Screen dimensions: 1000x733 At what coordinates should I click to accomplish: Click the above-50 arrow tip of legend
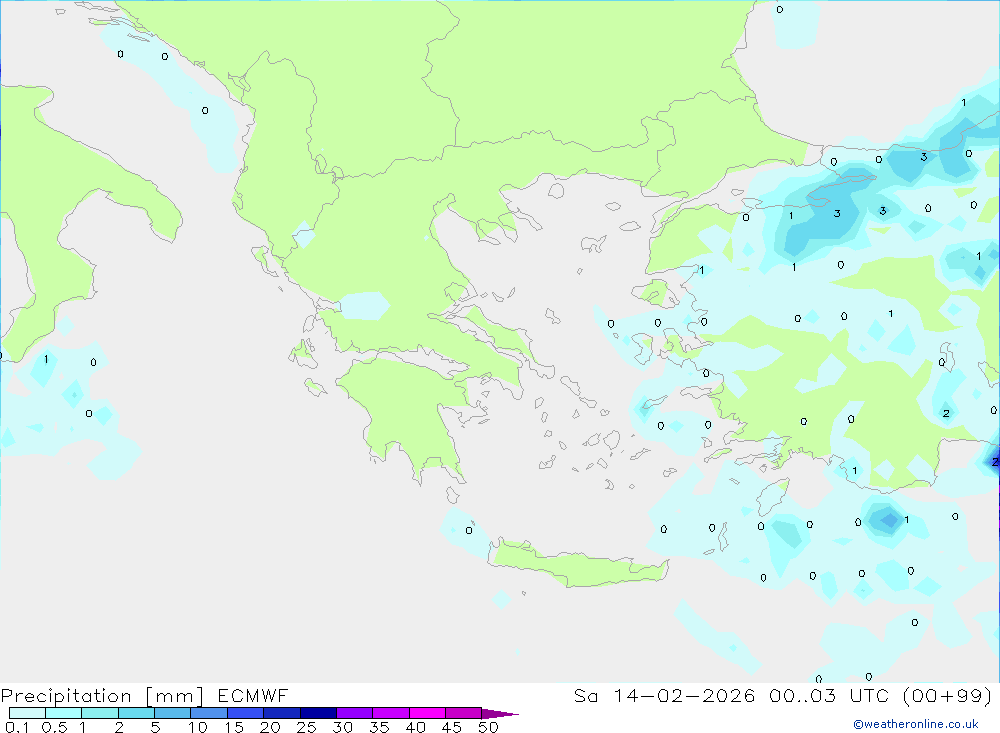[500, 714]
